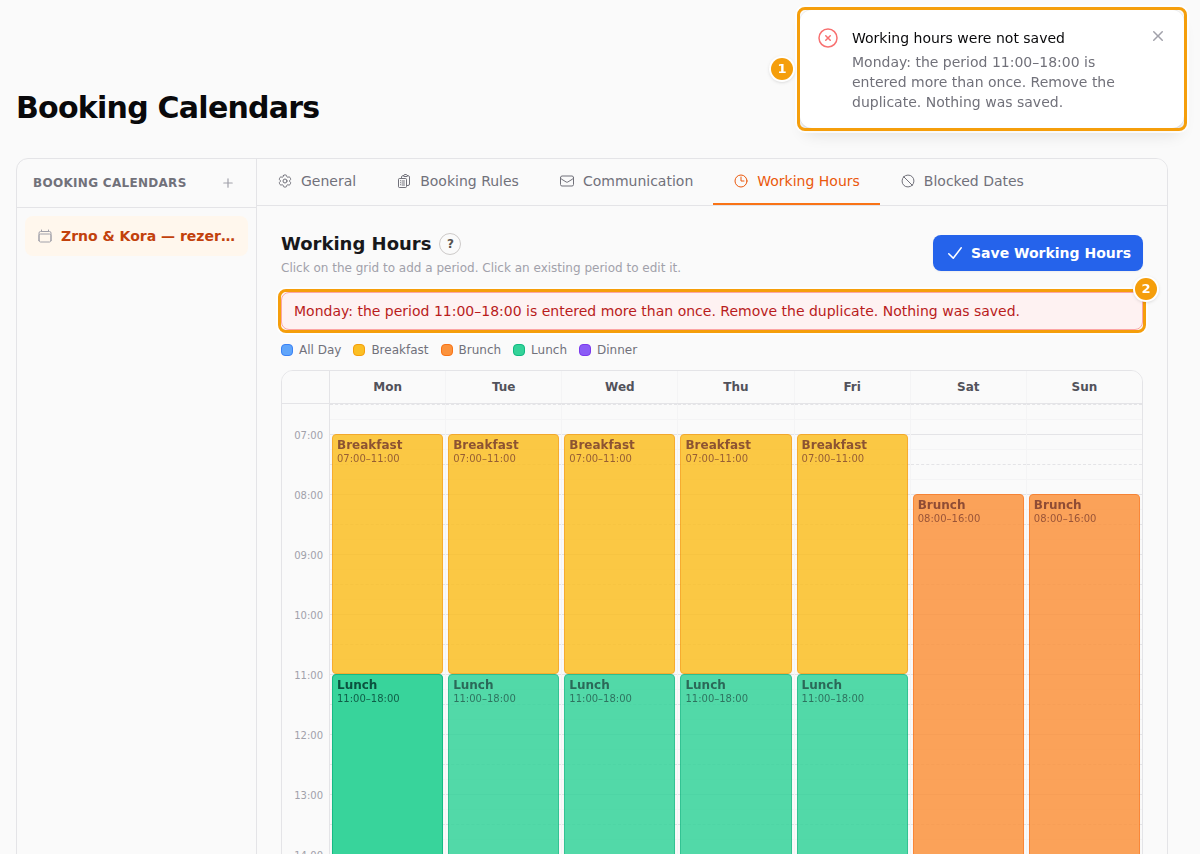This screenshot has width=1200, height=854.
Task: Click the Mon column header
Action: point(387,387)
